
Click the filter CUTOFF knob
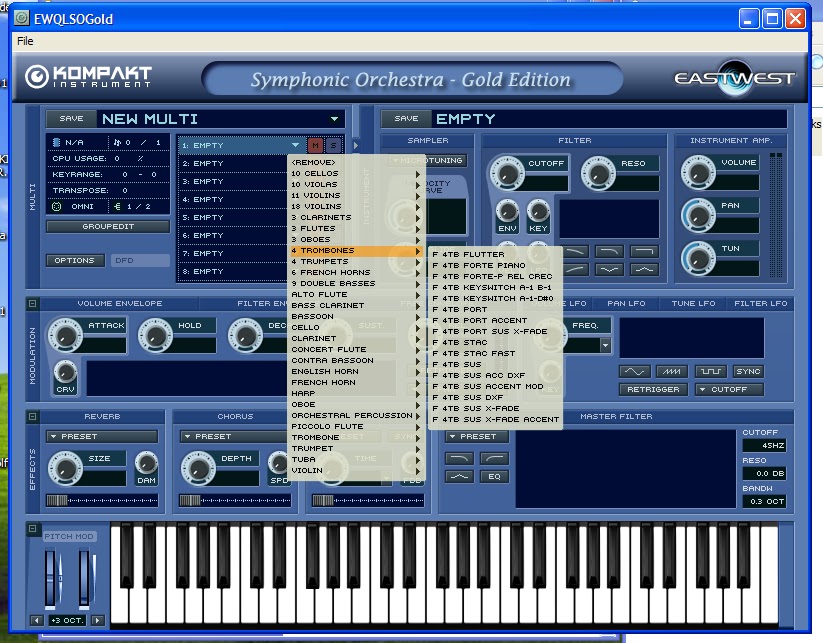pyautogui.click(x=506, y=173)
